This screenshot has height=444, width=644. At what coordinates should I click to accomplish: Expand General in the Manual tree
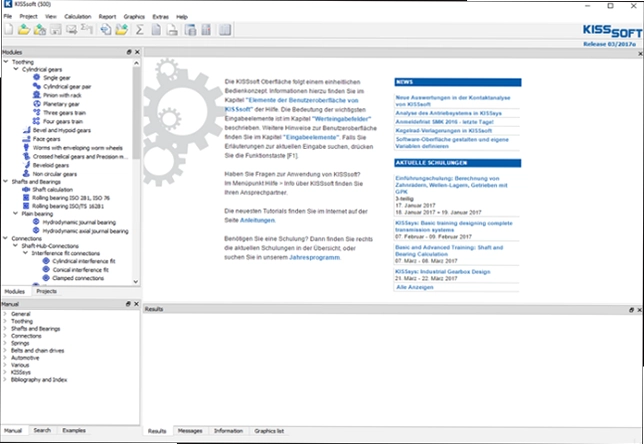point(5,314)
